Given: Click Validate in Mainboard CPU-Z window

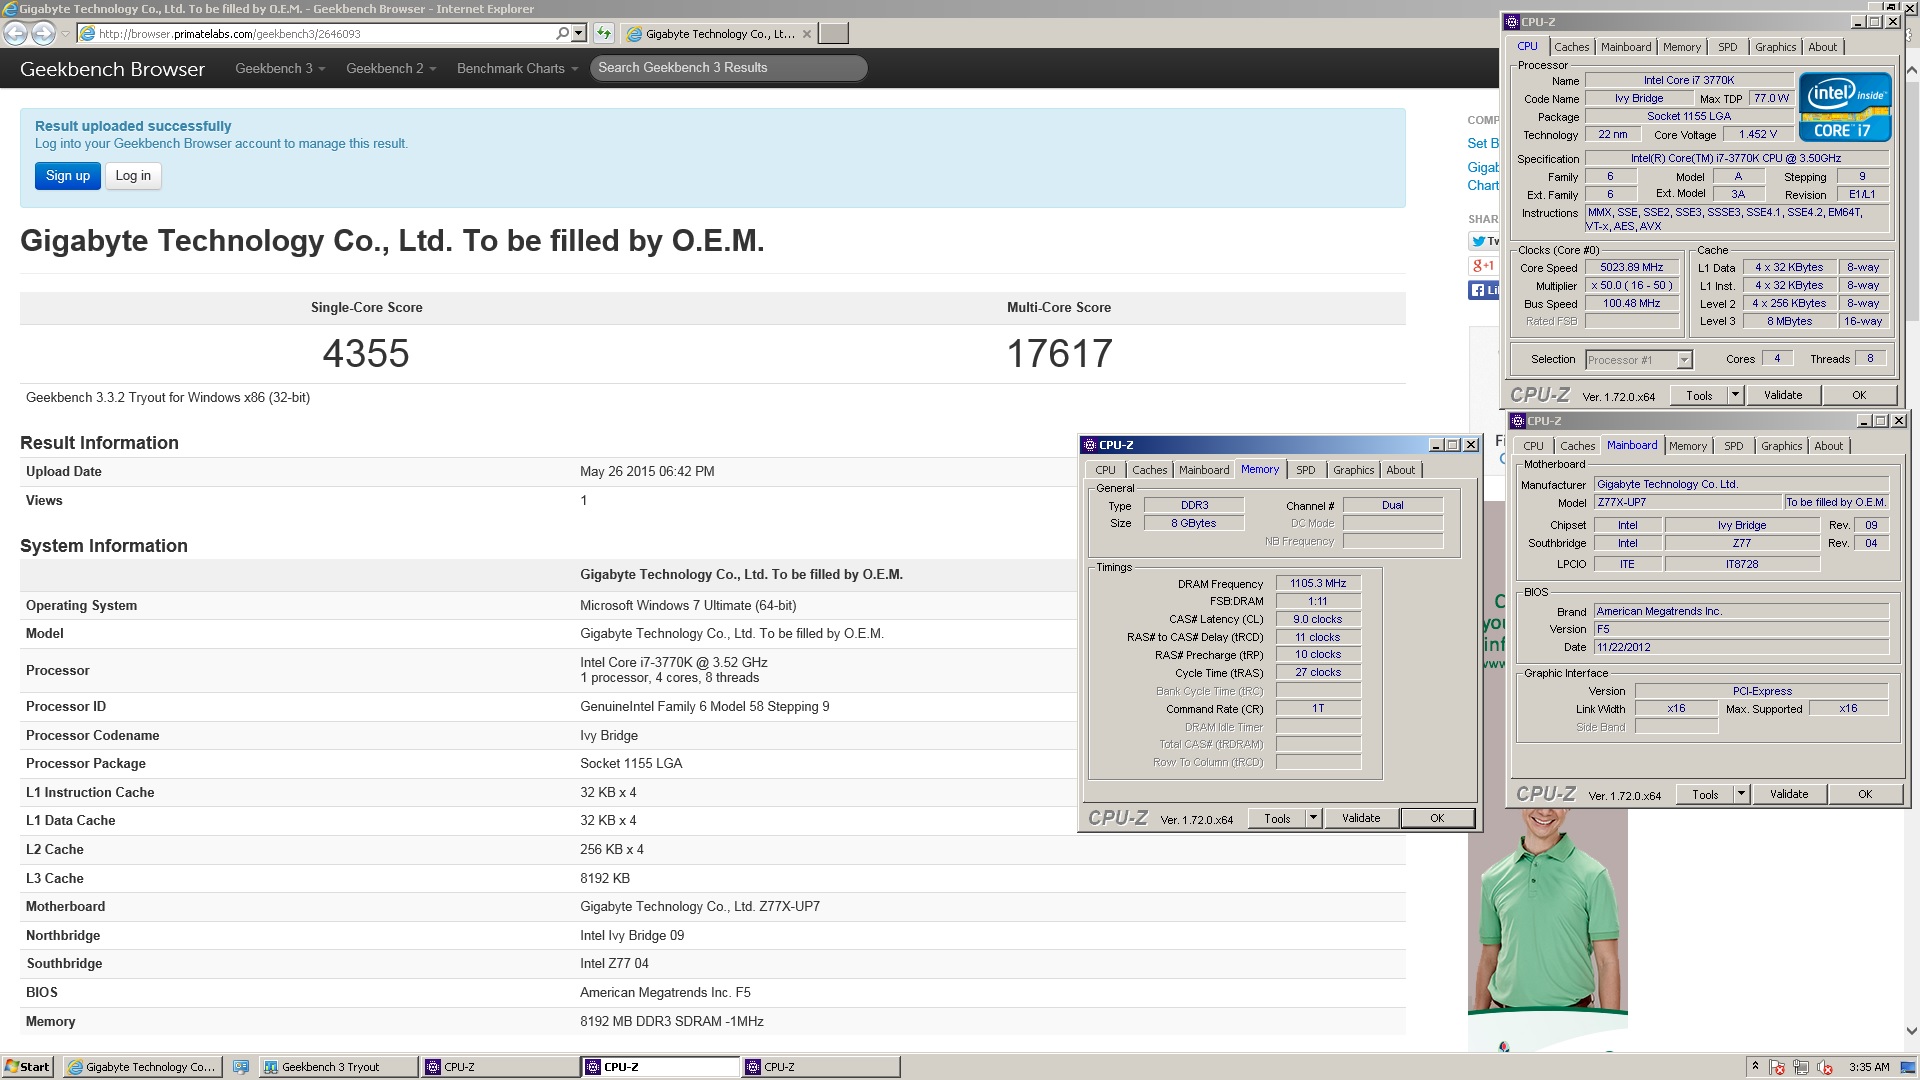Looking at the screenshot, I should pyautogui.click(x=1789, y=794).
